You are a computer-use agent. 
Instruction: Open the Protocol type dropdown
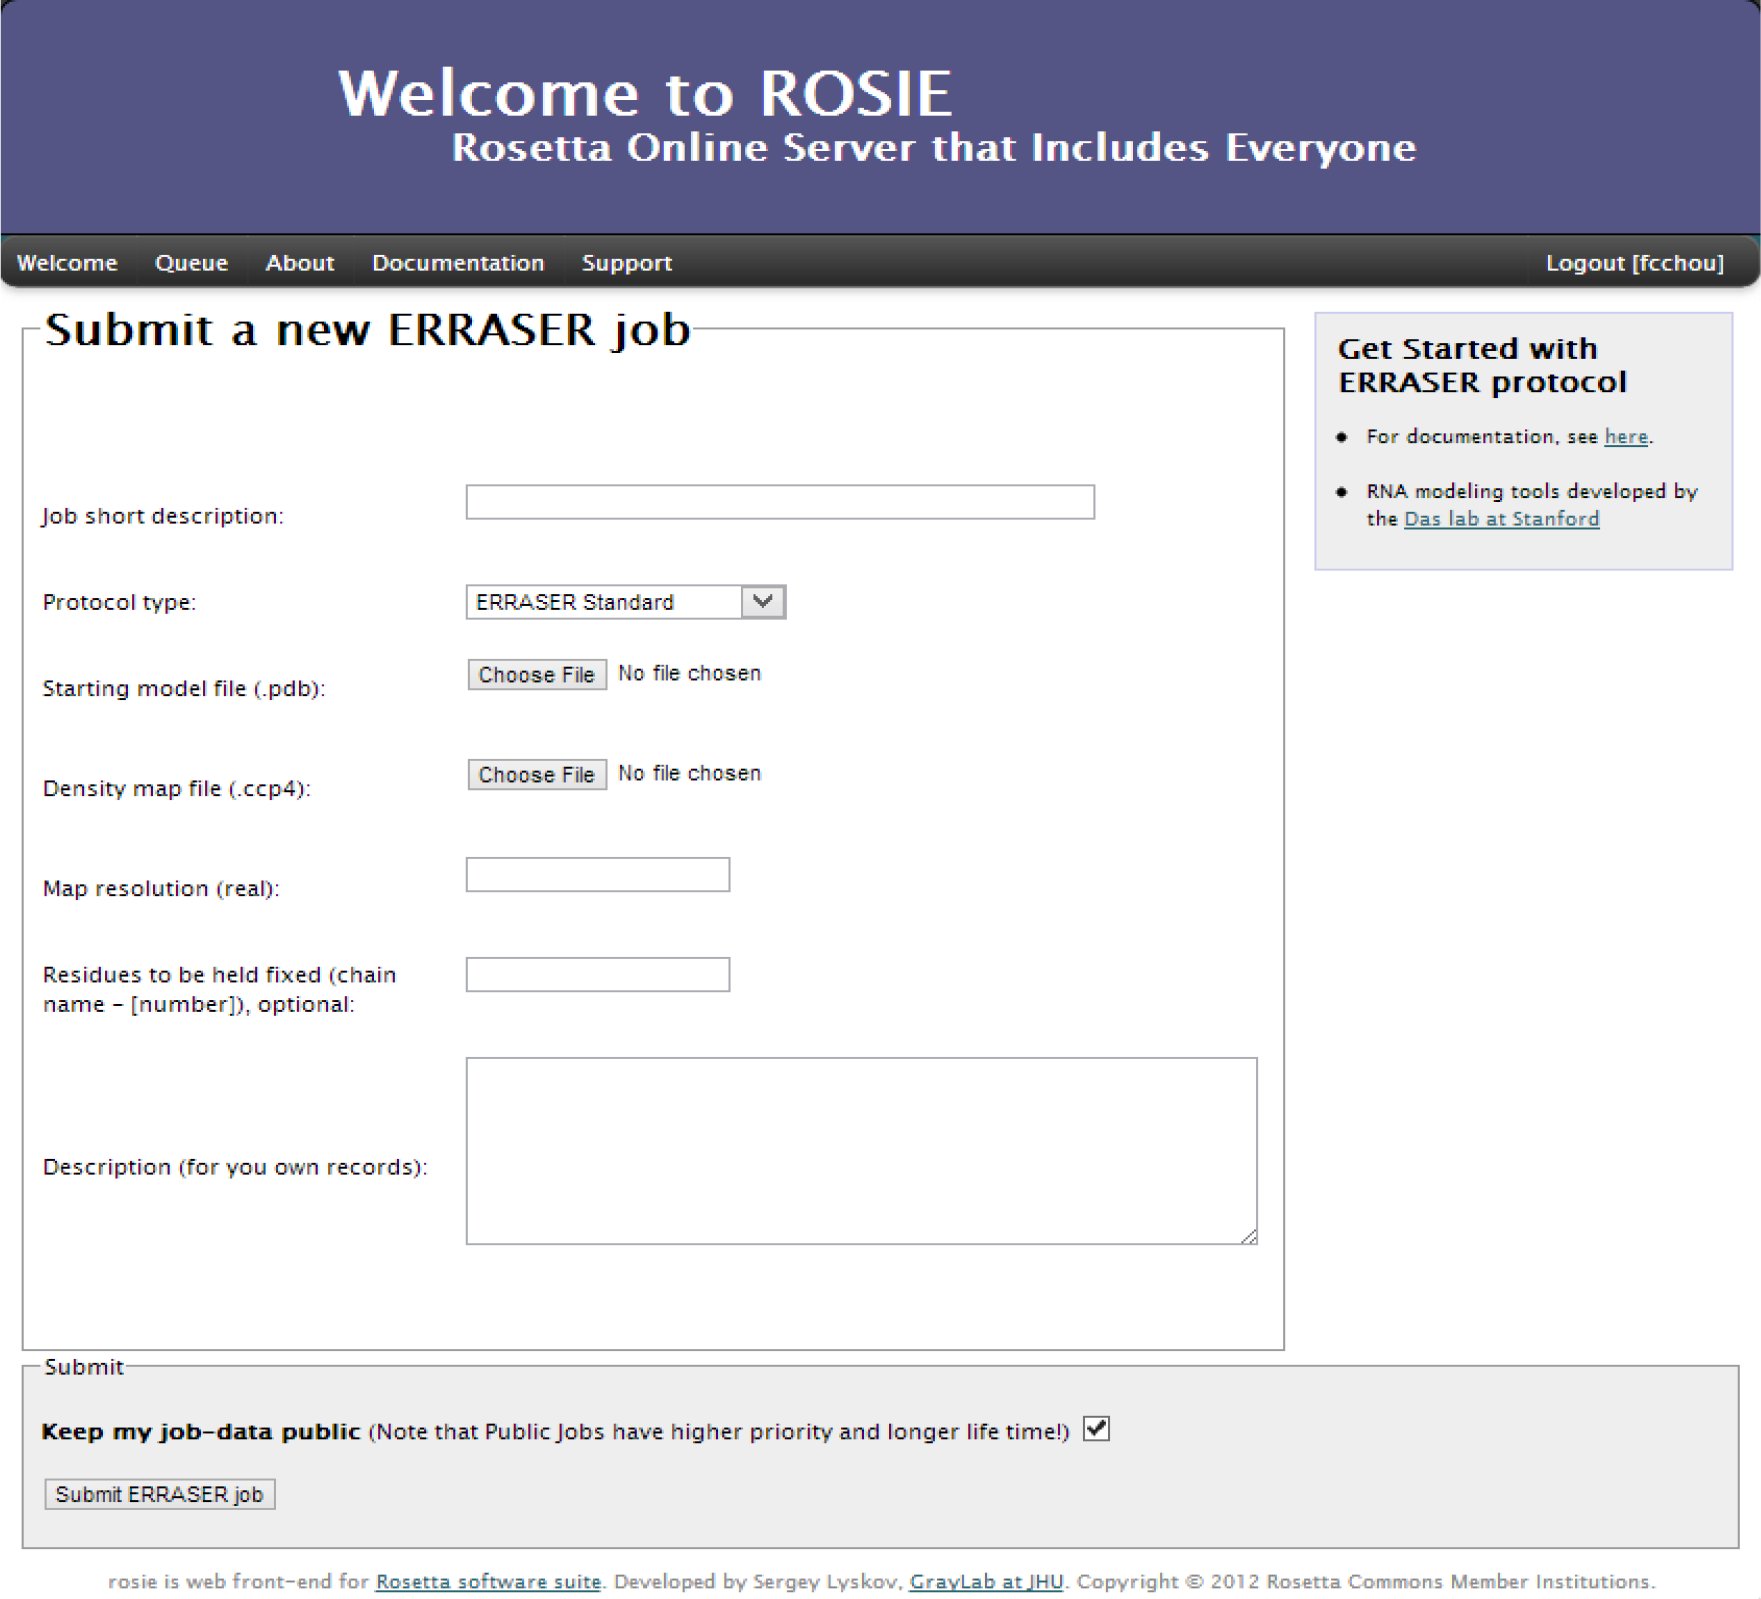point(626,602)
